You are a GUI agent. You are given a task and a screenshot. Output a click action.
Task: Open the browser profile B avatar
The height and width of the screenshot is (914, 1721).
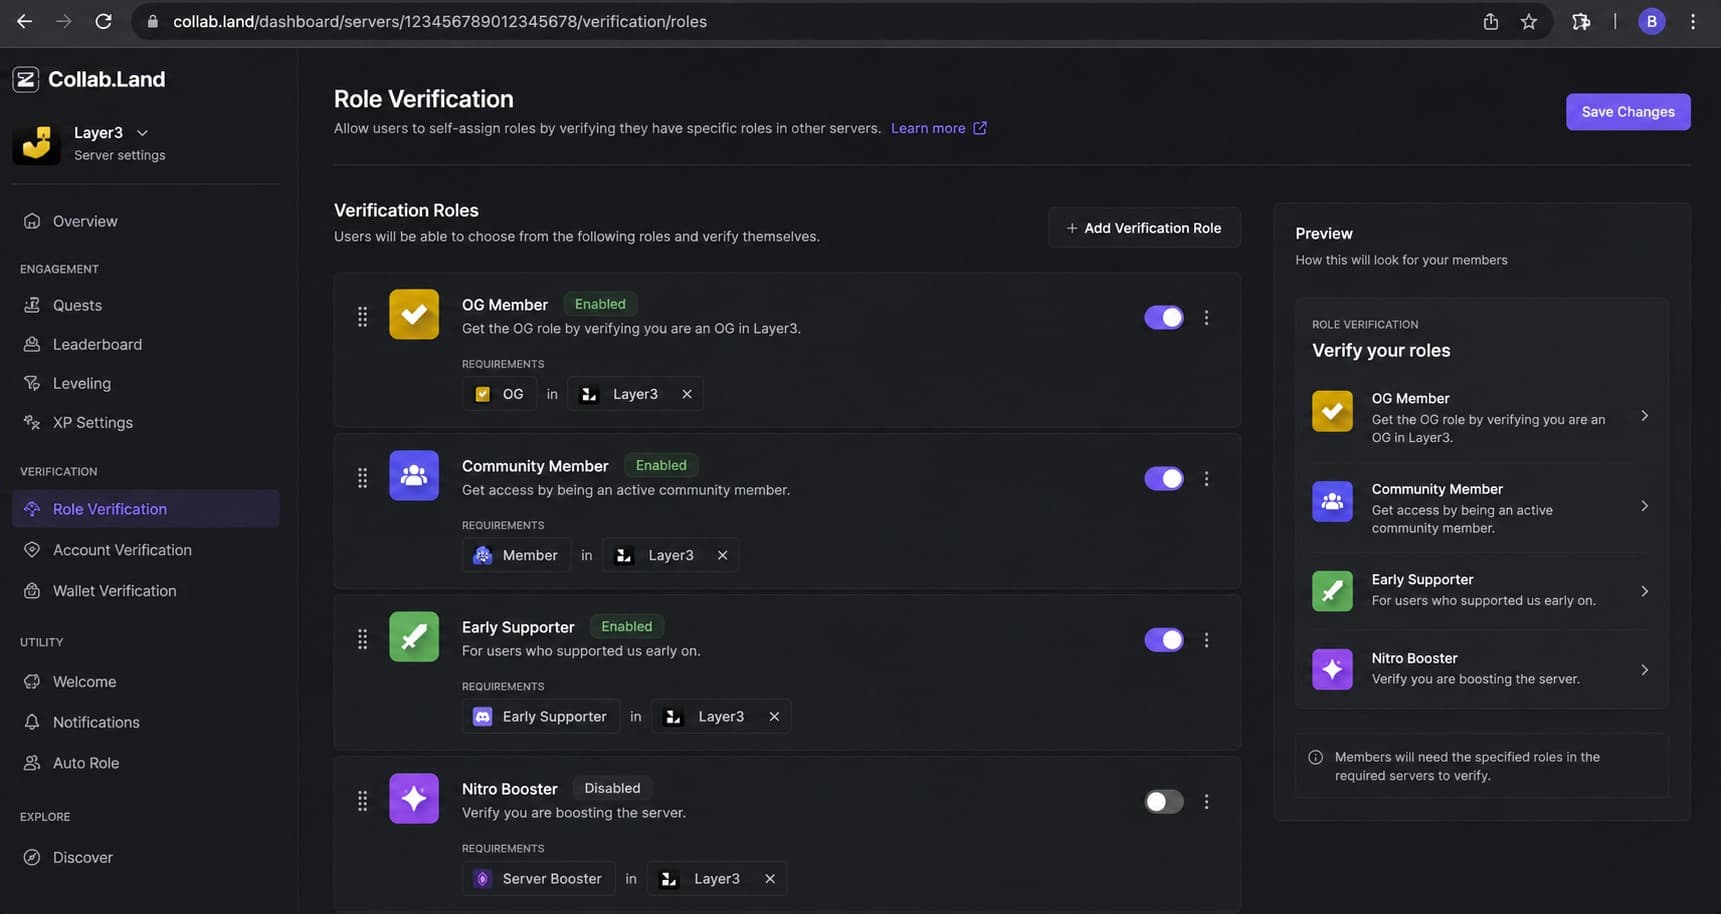click(x=1652, y=21)
